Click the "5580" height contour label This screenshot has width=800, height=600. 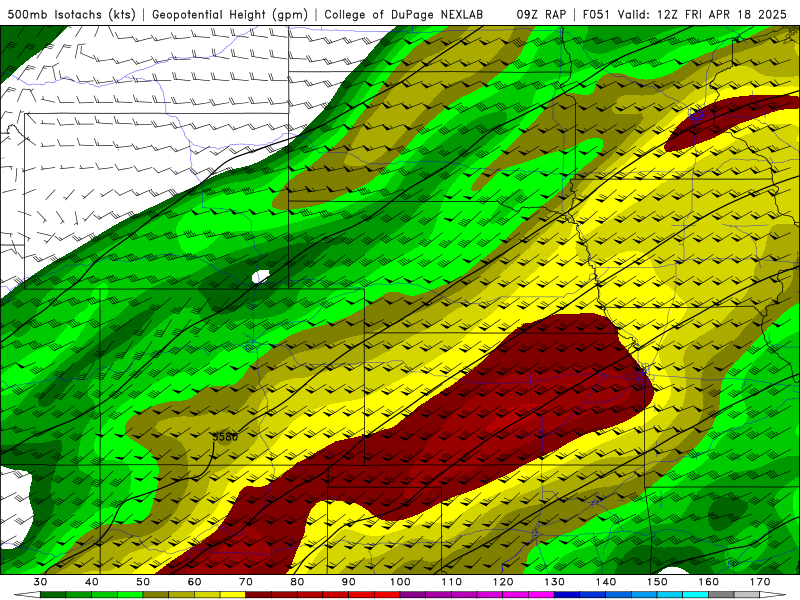pyautogui.click(x=225, y=437)
